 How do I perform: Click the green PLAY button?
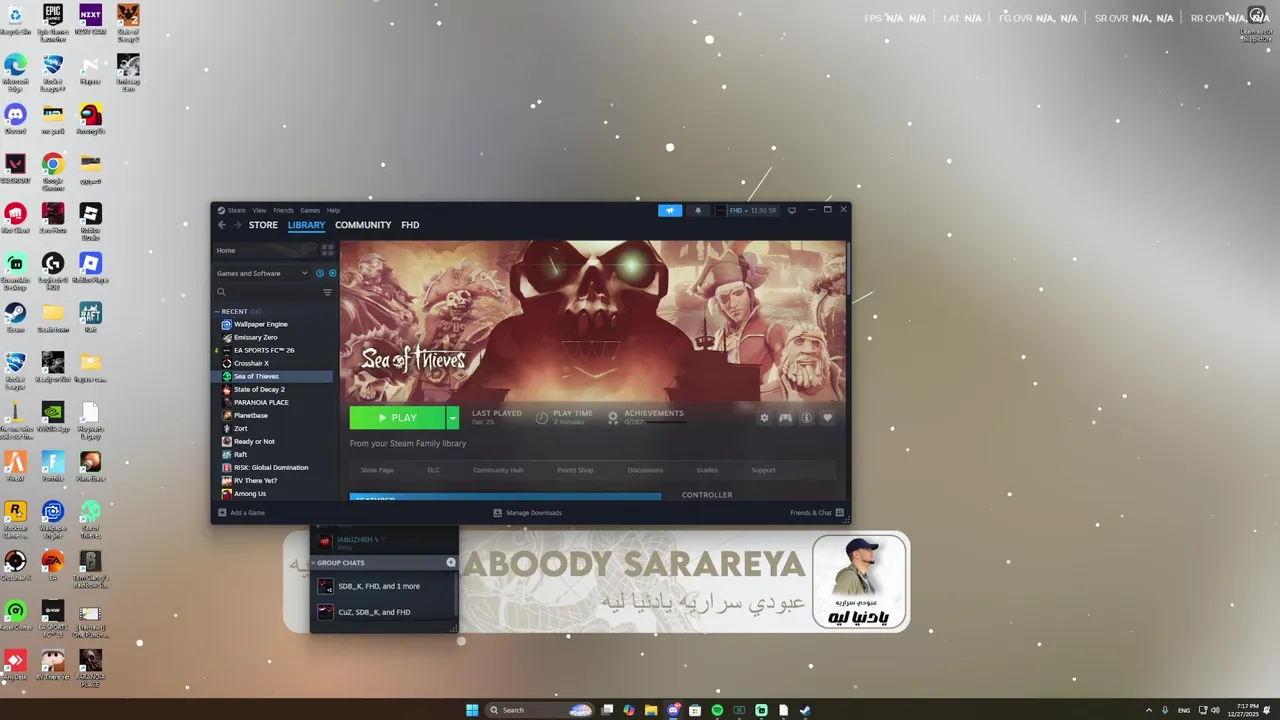[397, 418]
